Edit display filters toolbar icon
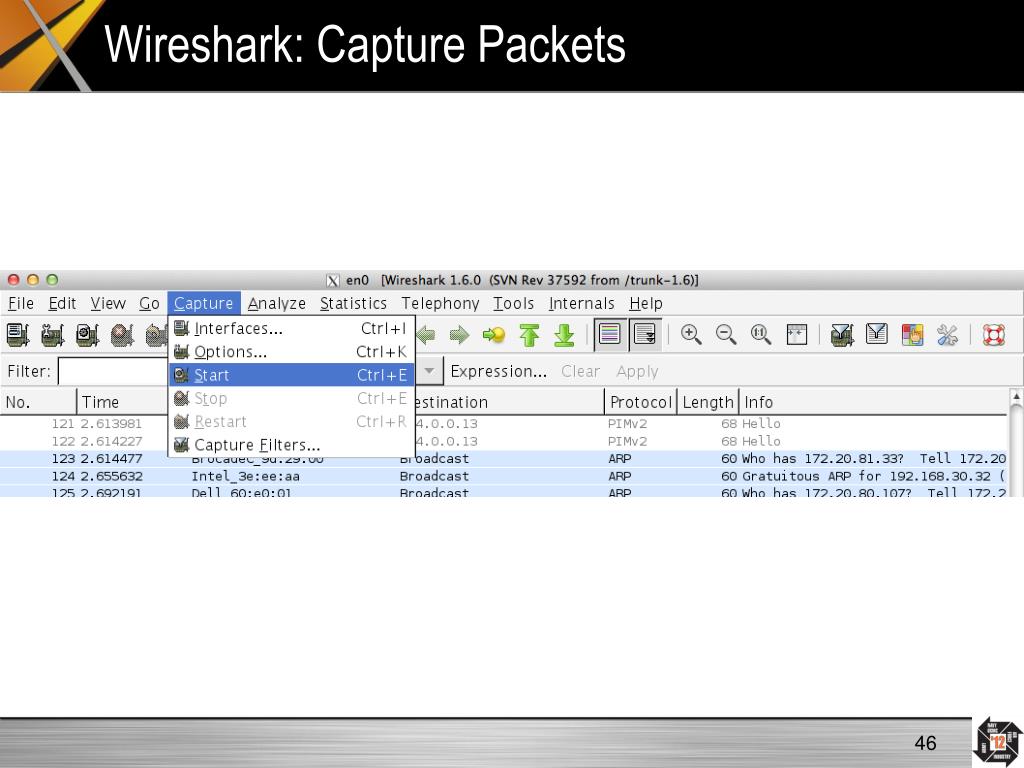The image size is (1024, 768). tap(876, 334)
